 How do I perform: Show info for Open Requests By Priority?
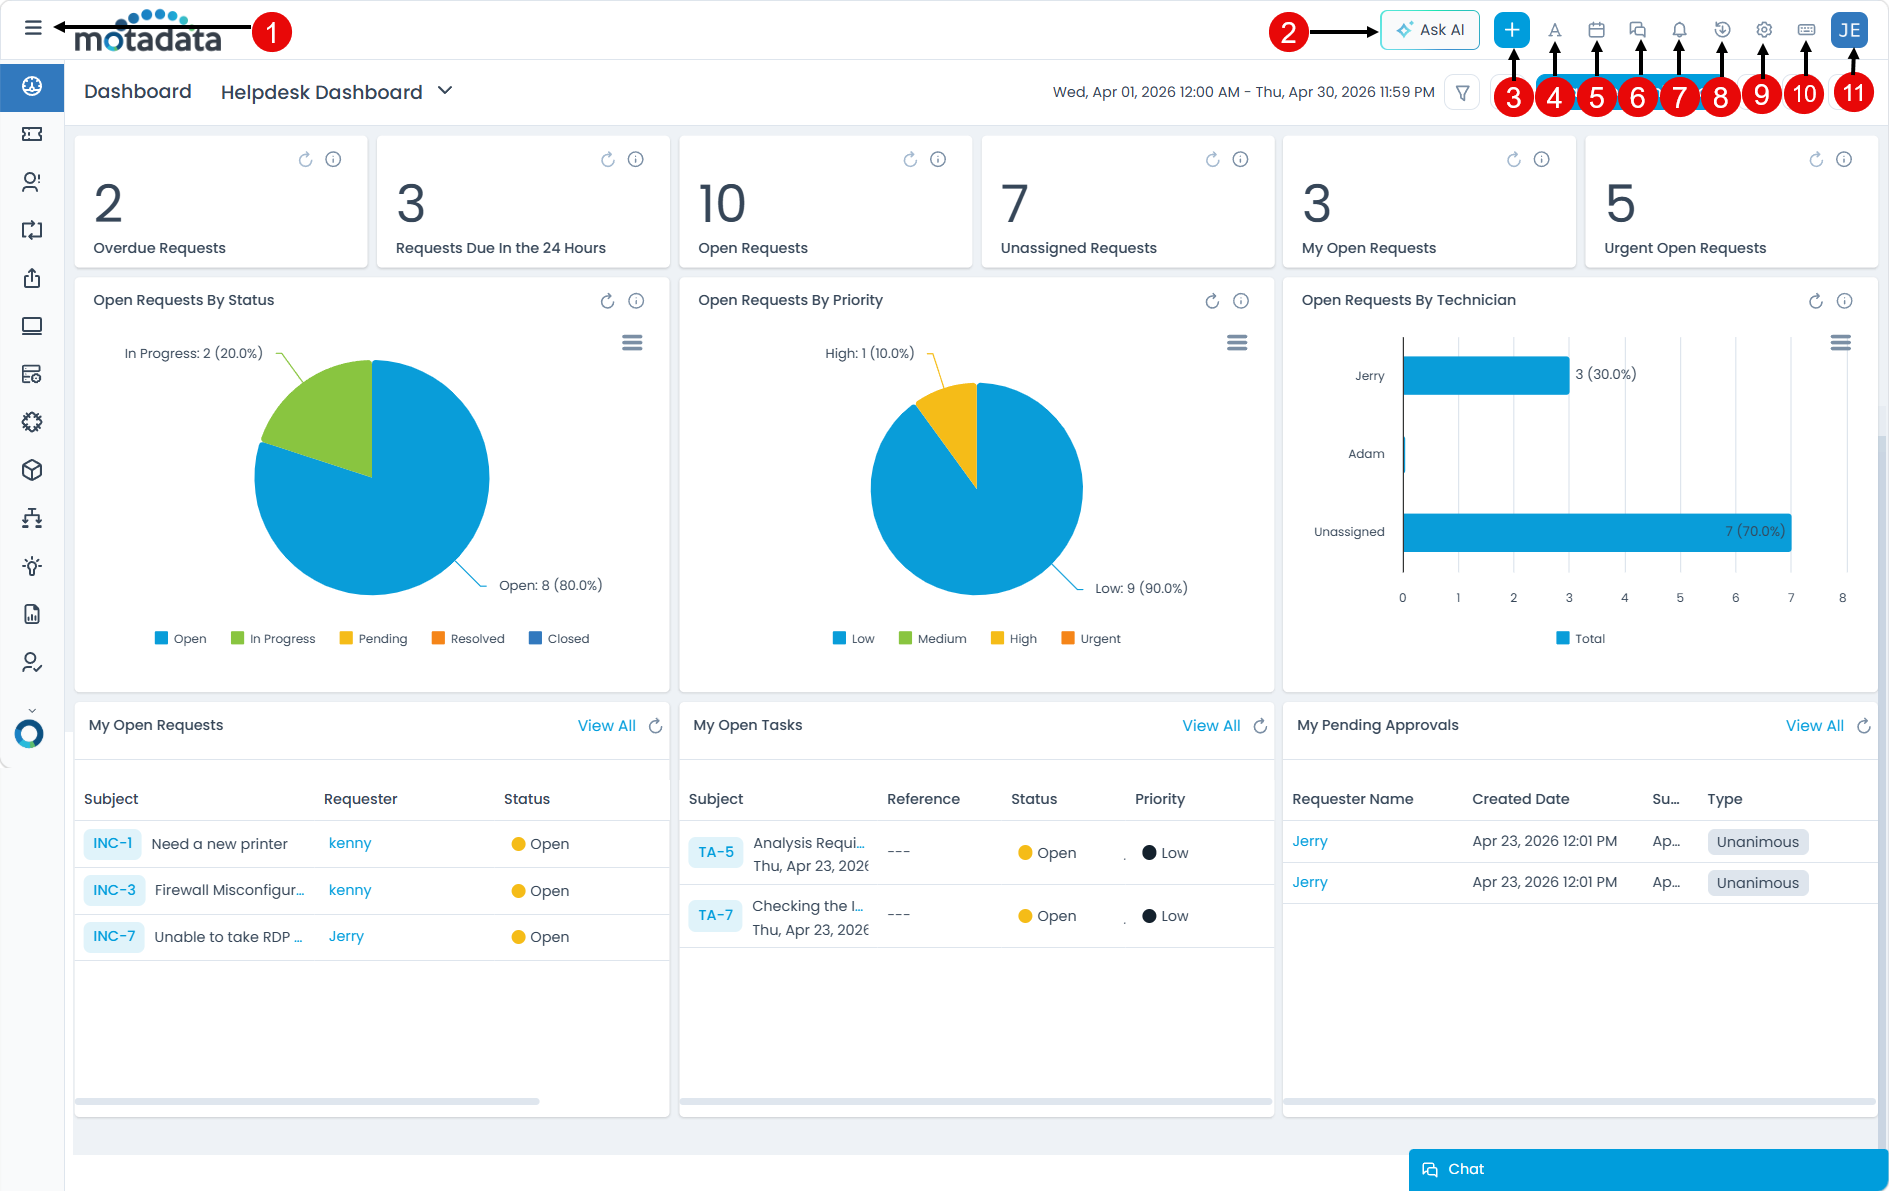(1241, 301)
